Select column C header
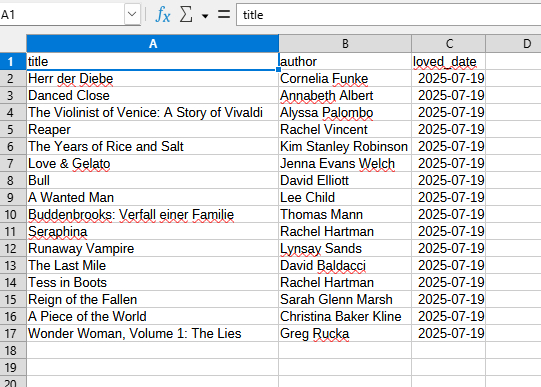 click(449, 43)
